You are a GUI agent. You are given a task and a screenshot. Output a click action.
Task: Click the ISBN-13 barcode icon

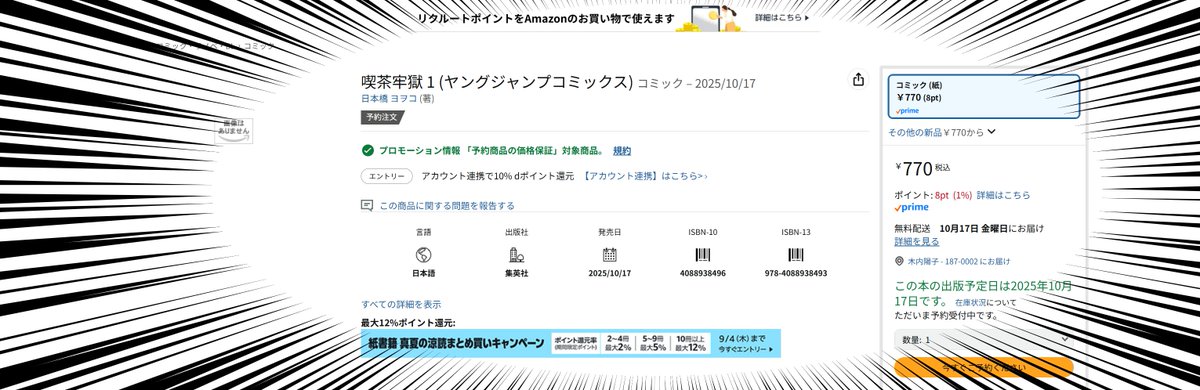[x=795, y=254]
